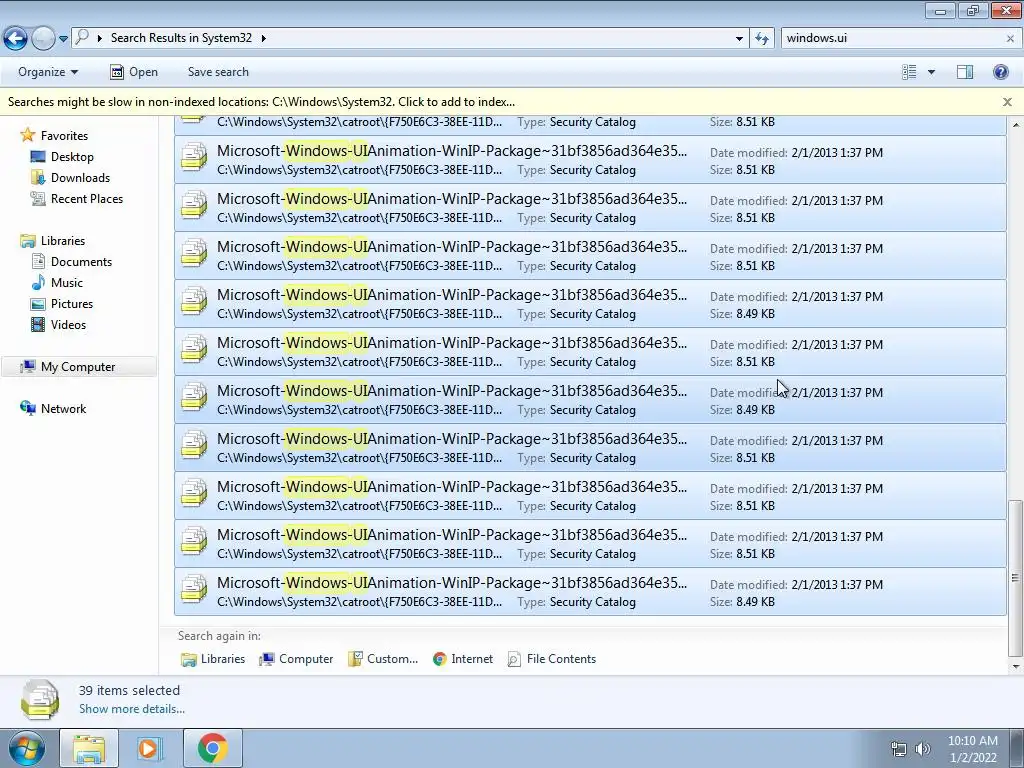Open the view options dropdown arrow

click(x=931, y=72)
